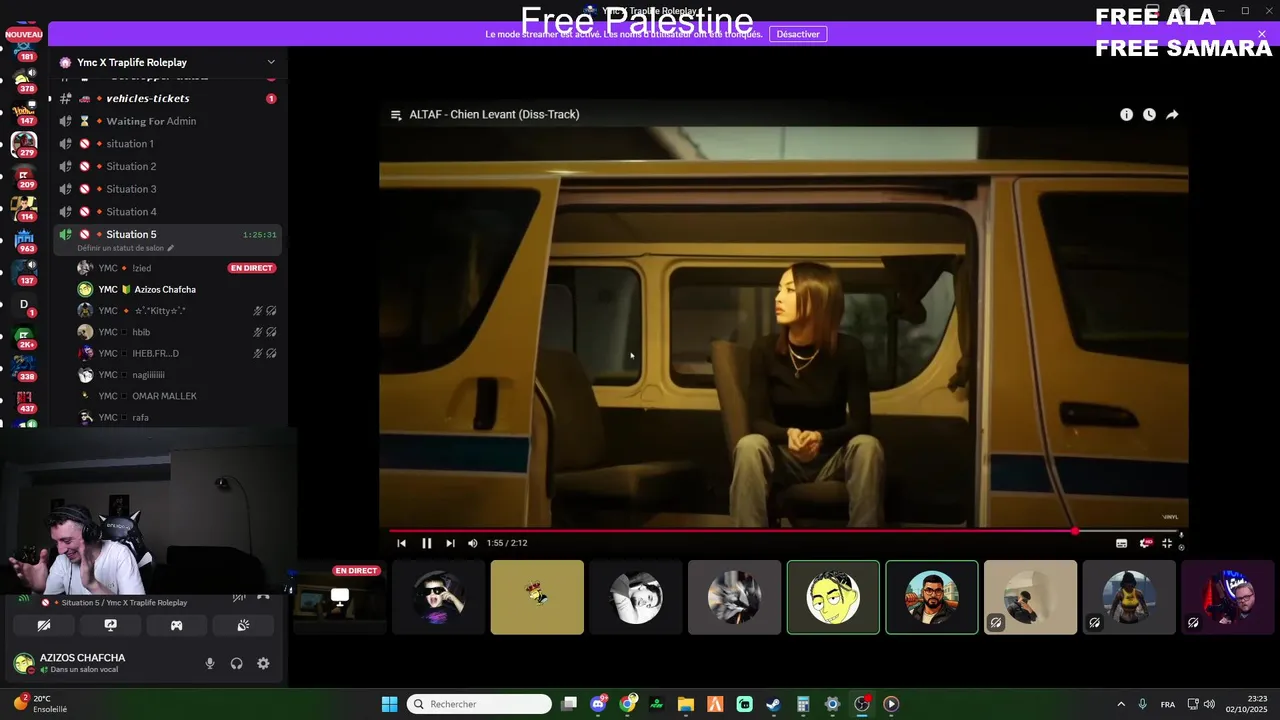The height and width of the screenshot is (720, 1280).
Task: Open the server with 963 badge
Action: (24, 240)
